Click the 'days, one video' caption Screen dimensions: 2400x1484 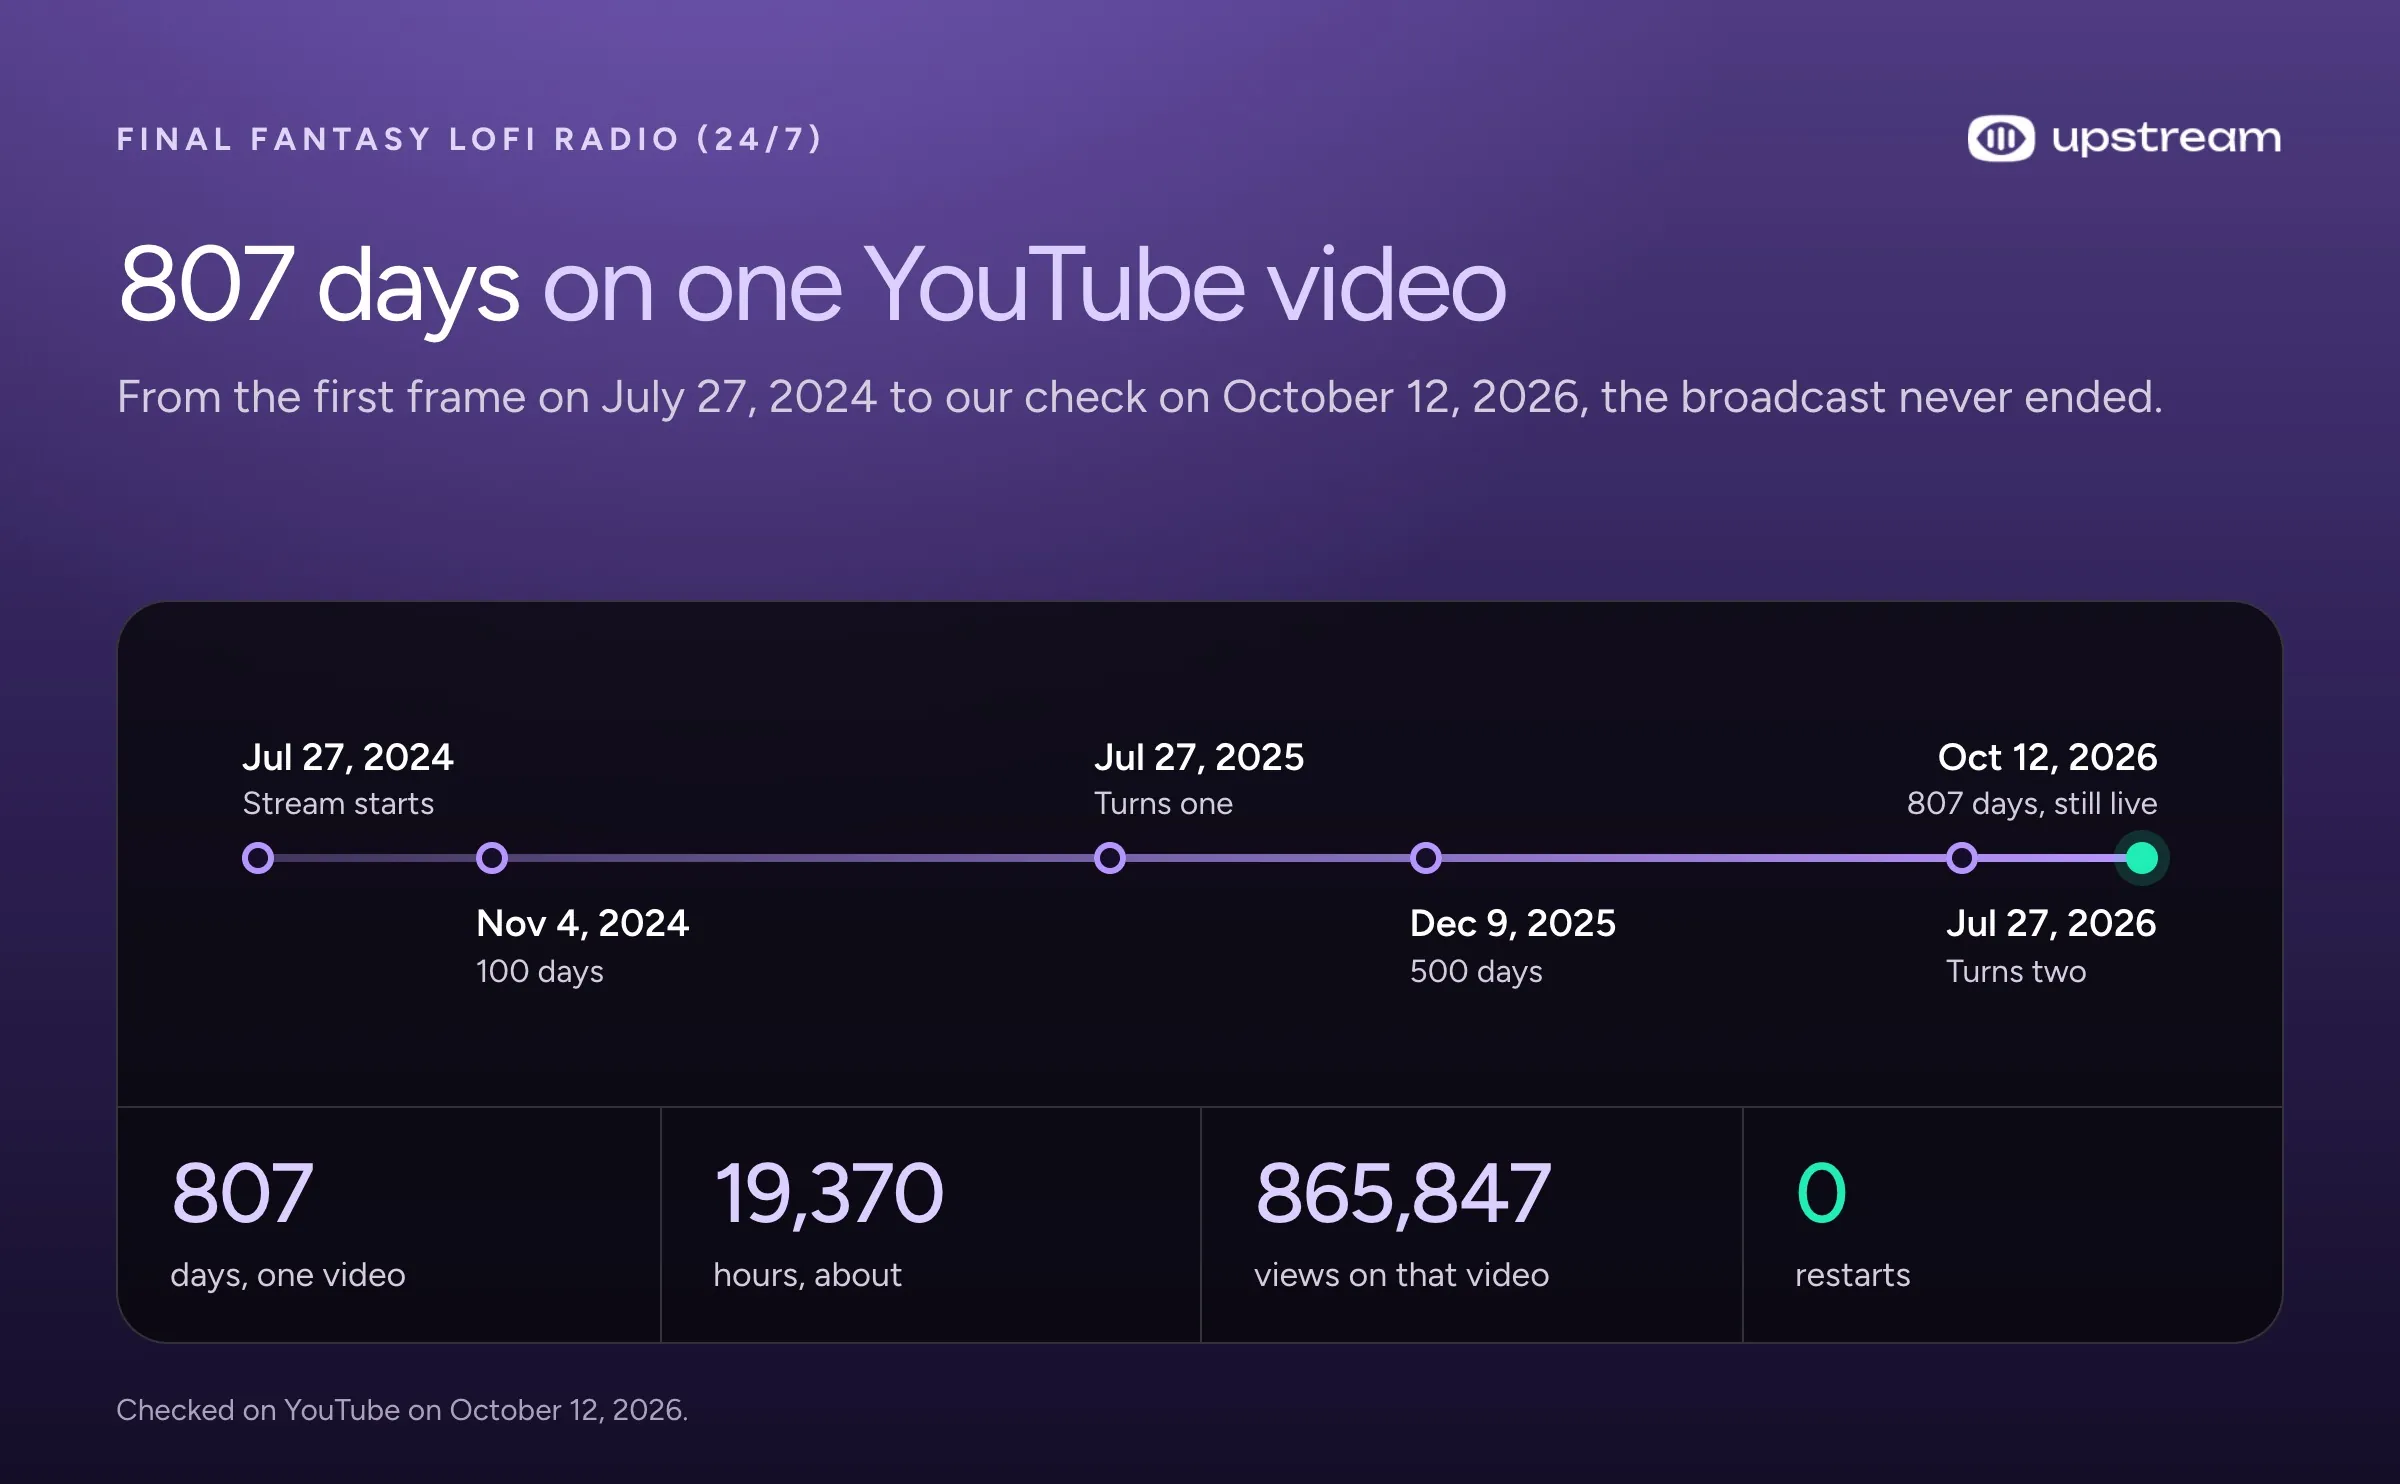288,1275
